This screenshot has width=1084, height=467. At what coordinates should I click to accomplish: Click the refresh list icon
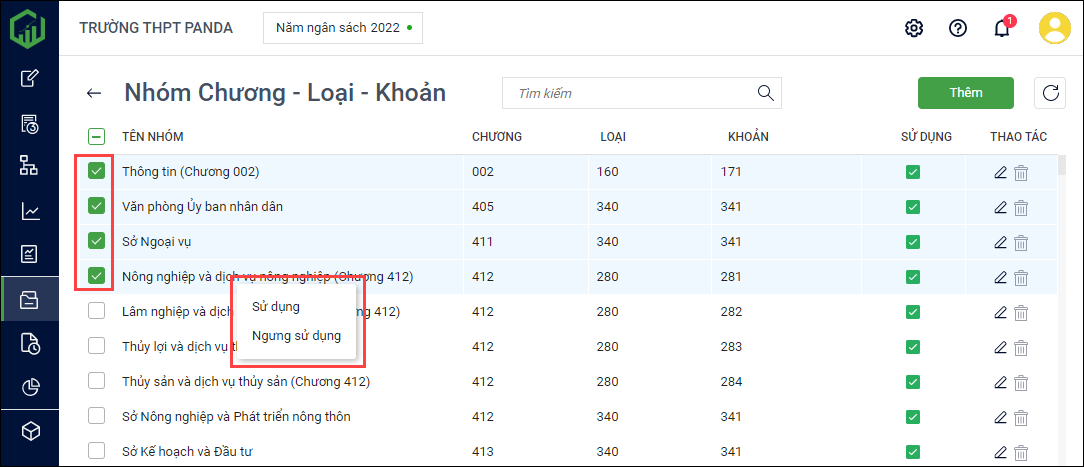tap(1050, 93)
